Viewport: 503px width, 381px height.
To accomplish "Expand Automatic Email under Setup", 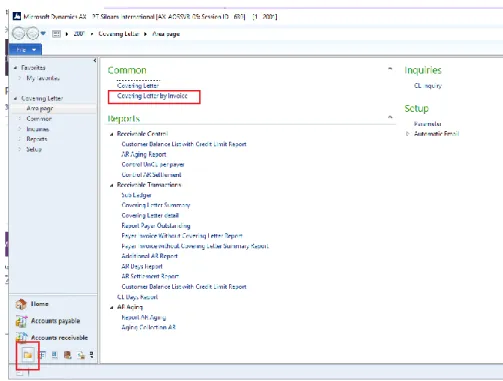I will click(x=407, y=134).
